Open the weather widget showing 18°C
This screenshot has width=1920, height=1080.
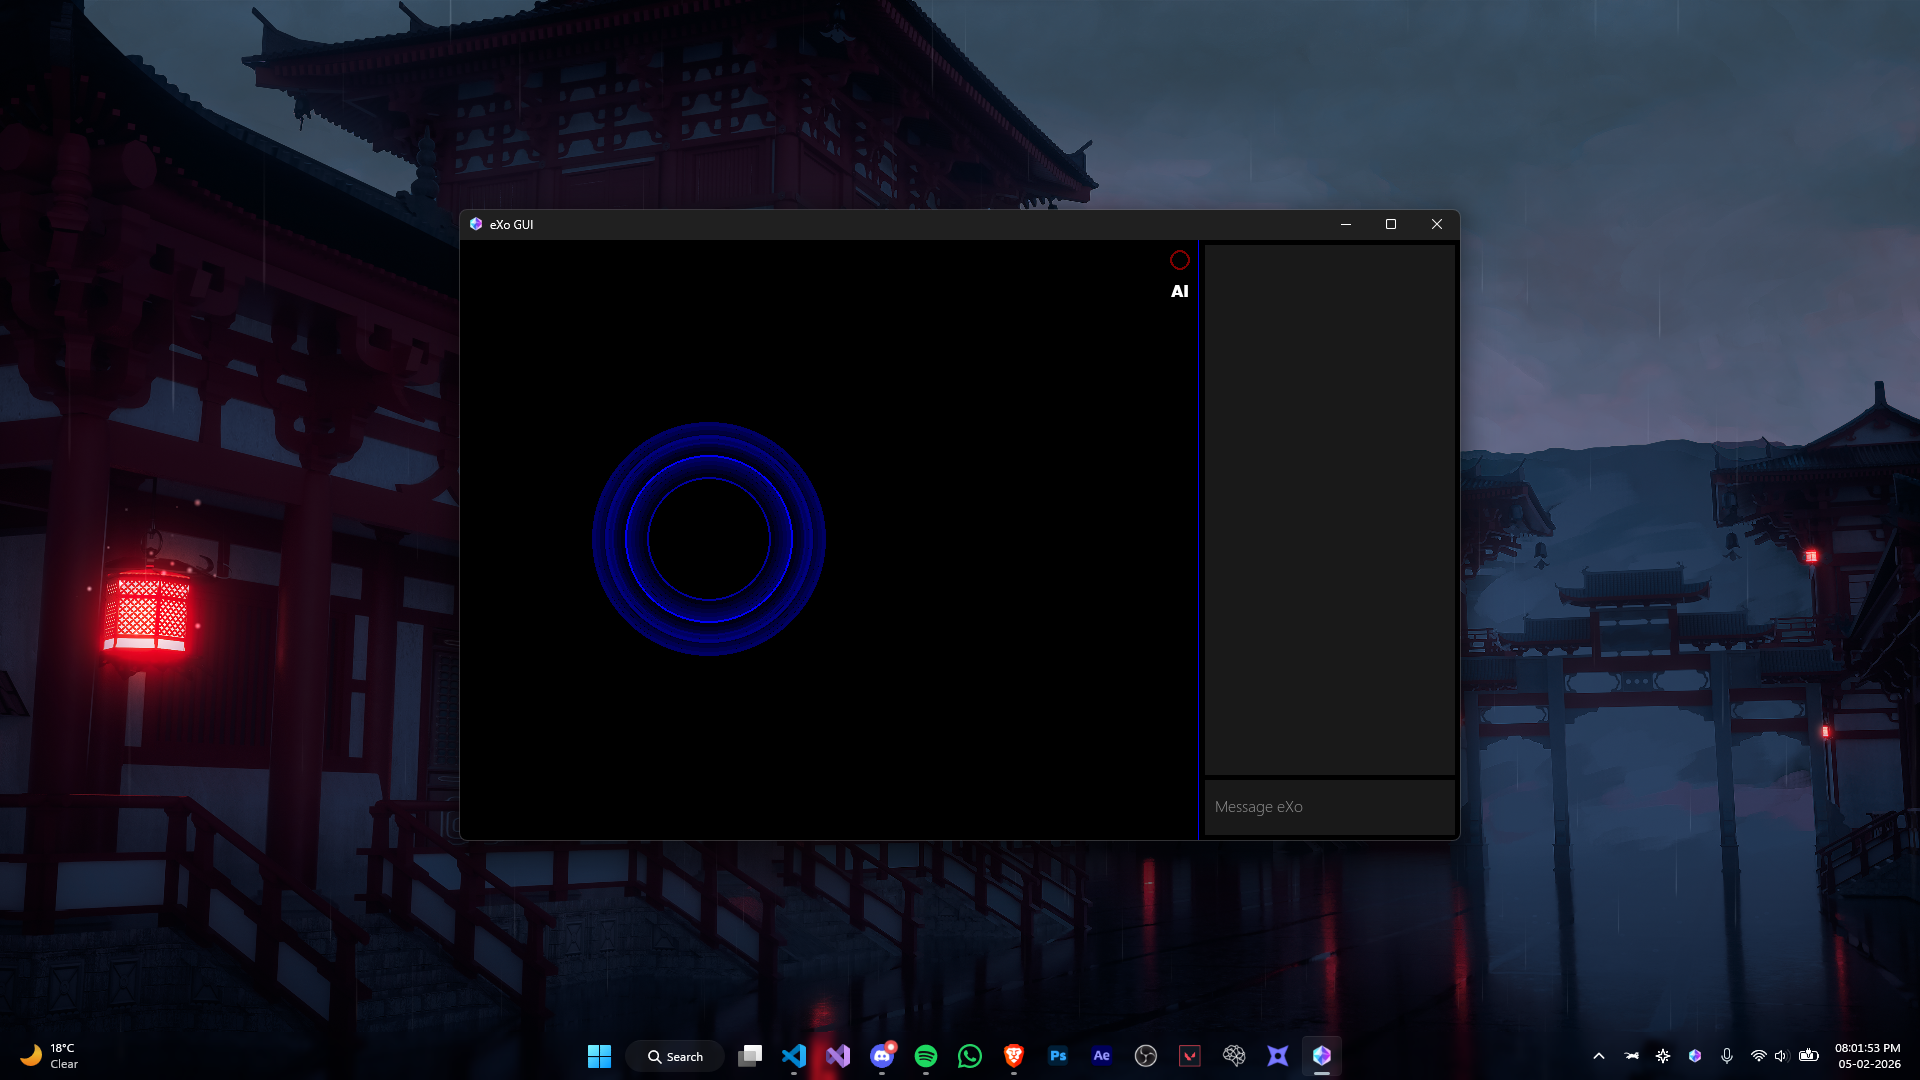click(48, 1056)
